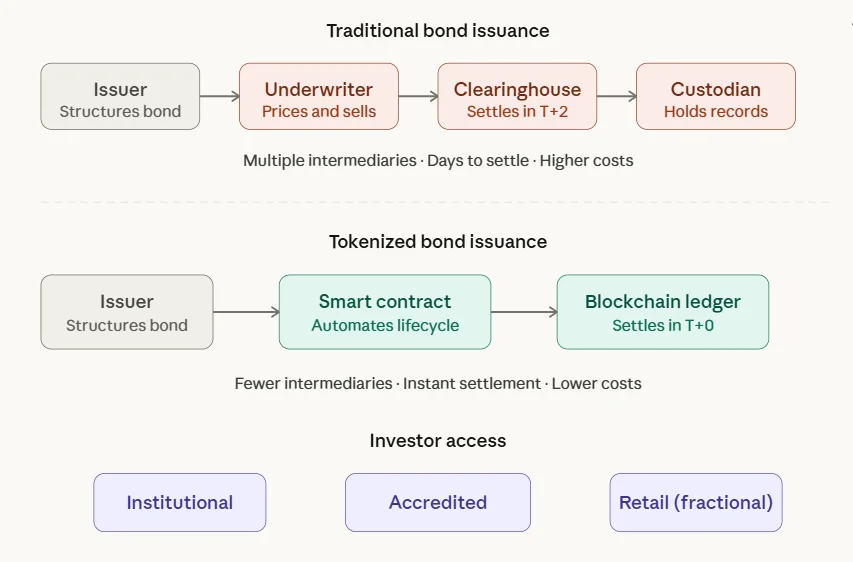Click the Underwriter "Prices and sells" box
Viewport: 853px width, 562px height.
pyautogui.click(x=319, y=97)
